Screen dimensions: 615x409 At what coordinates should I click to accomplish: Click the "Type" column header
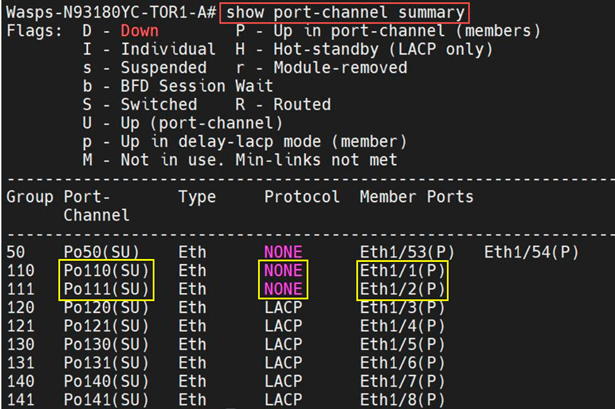tap(197, 197)
